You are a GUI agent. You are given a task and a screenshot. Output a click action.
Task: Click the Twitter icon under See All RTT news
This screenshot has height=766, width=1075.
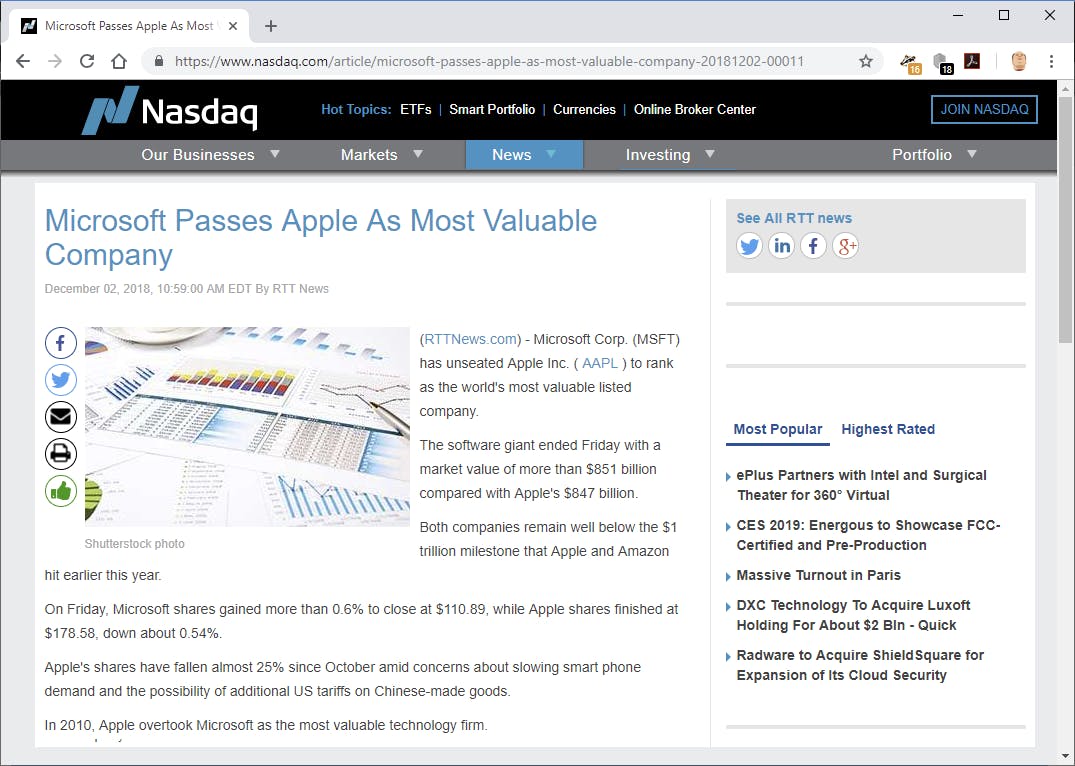click(749, 246)
